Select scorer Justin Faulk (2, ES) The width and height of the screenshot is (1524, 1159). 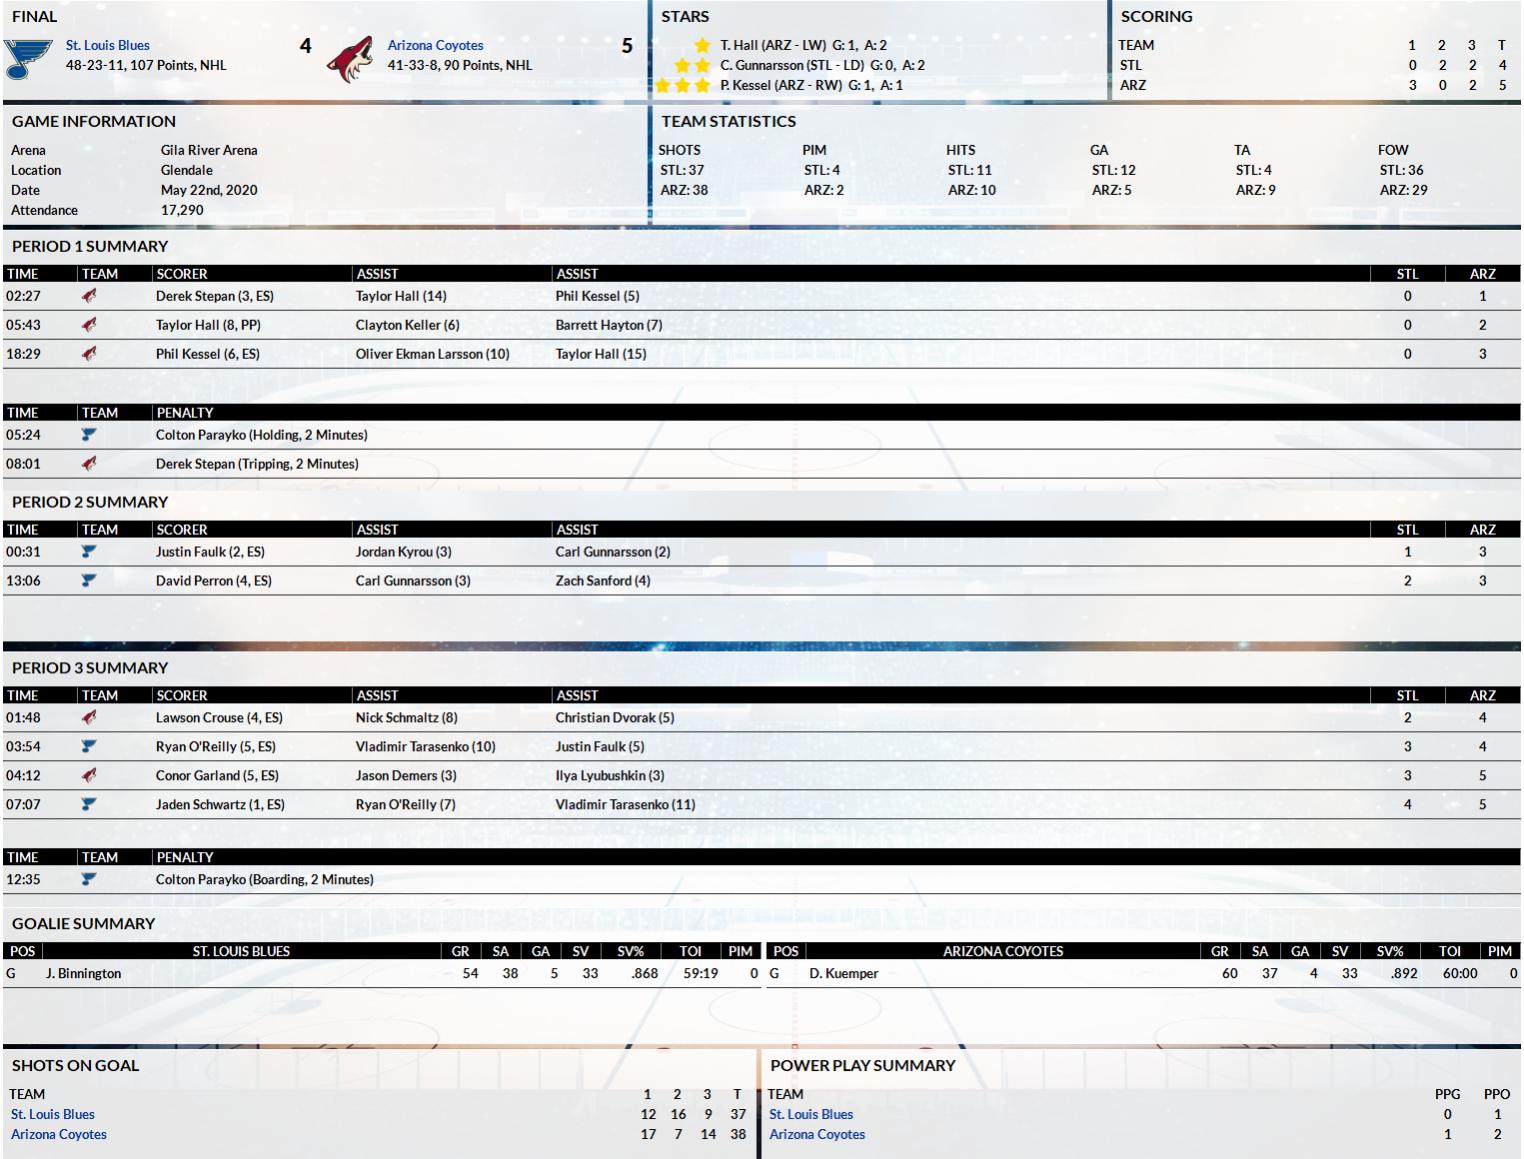210,552
